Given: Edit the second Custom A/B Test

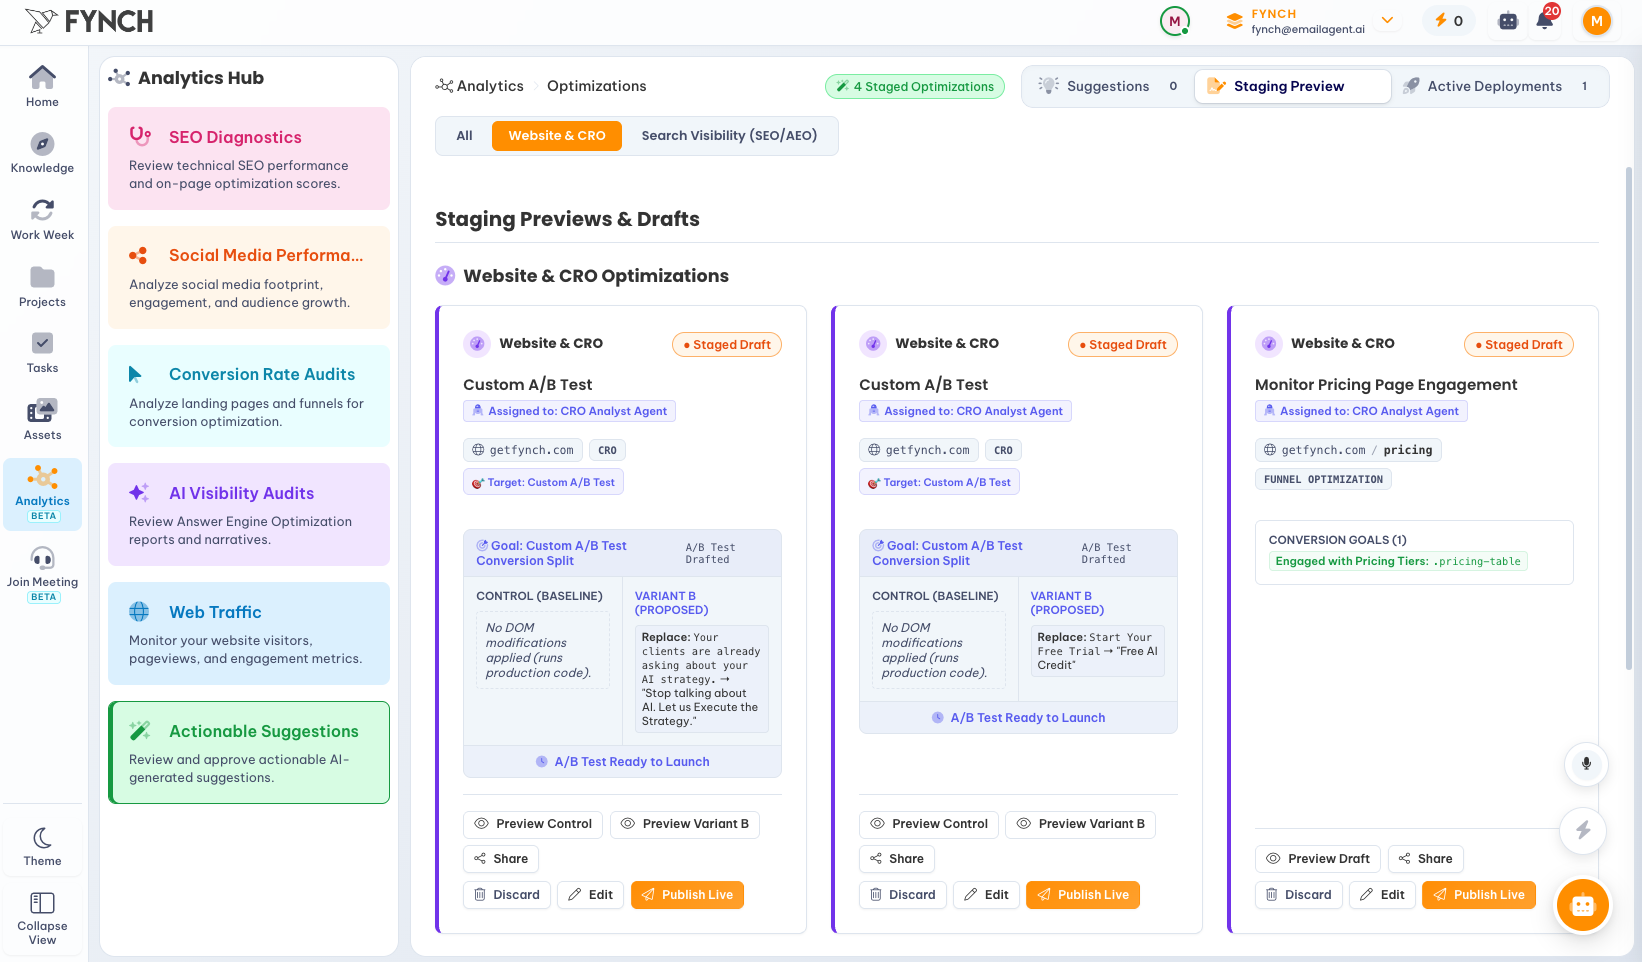Looking at the screenshot, I should click(x=987, y=895).
